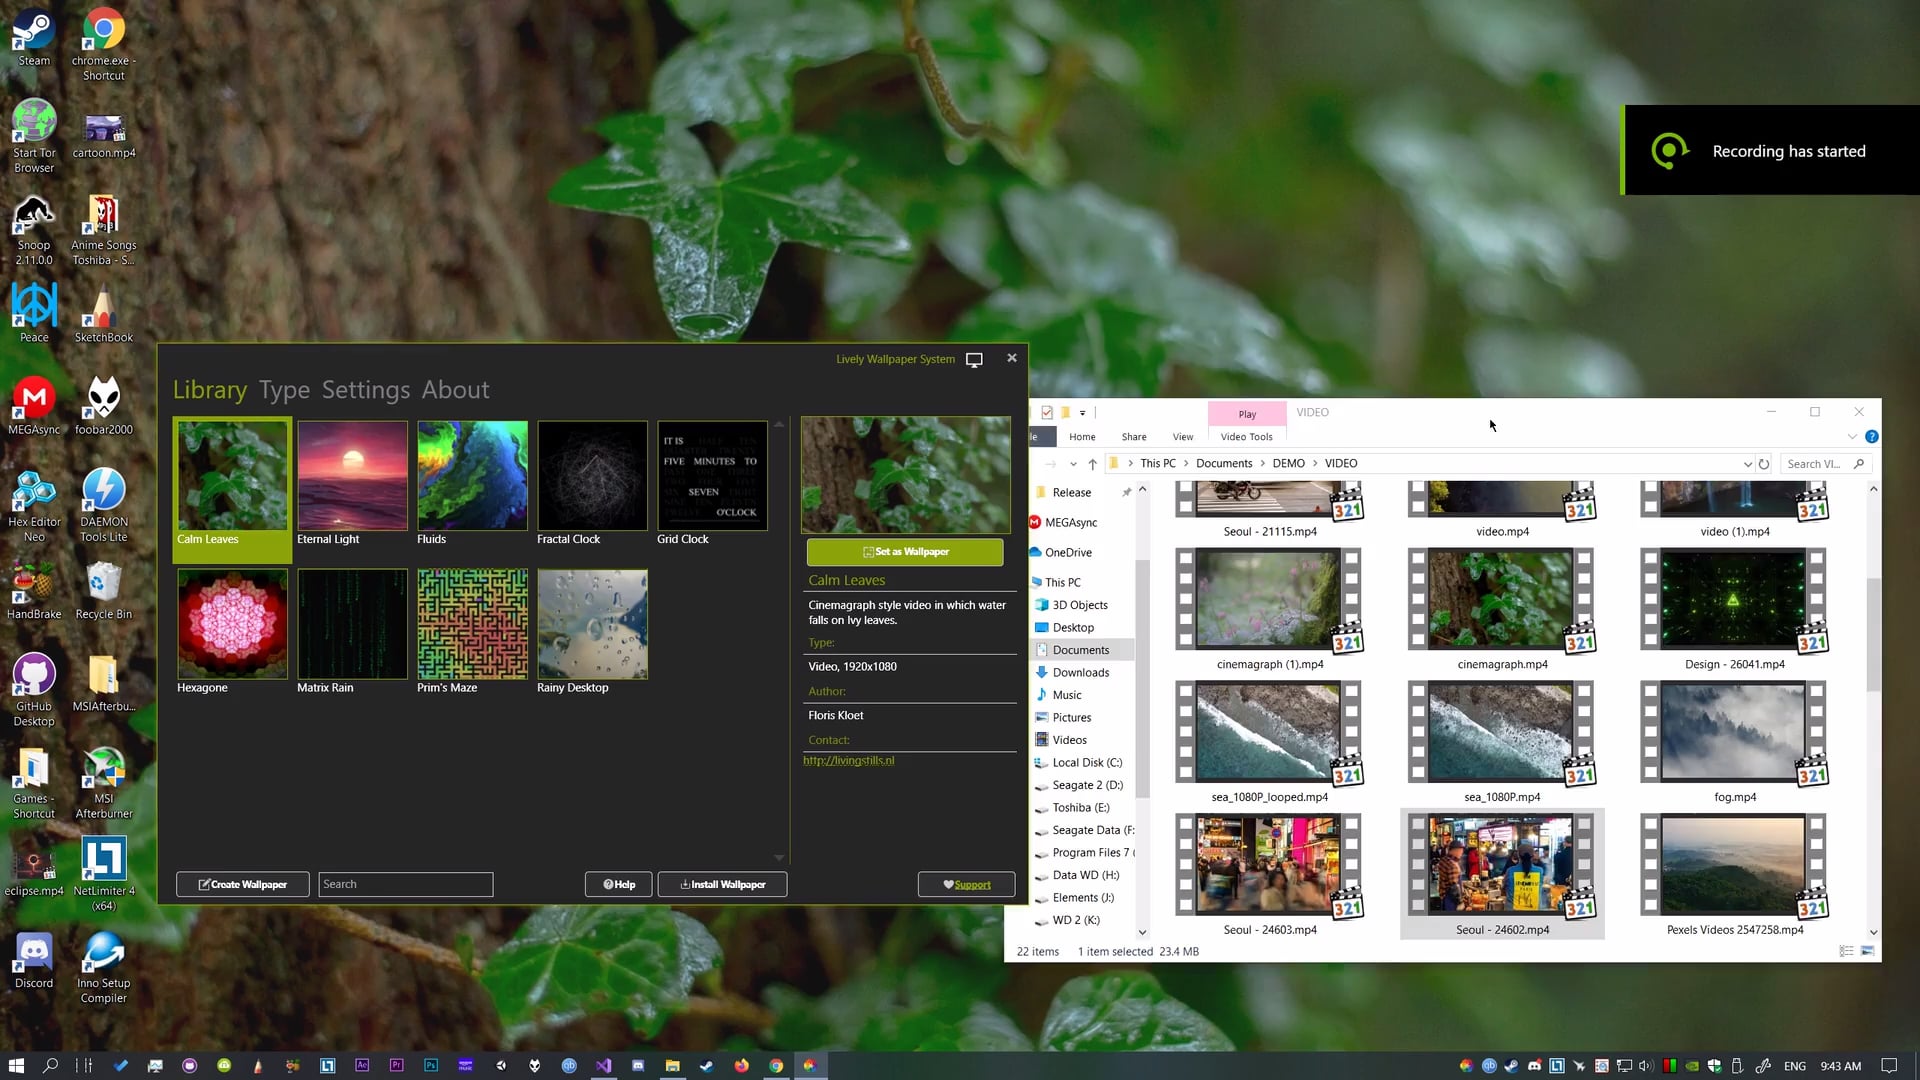
Task: Click the Explorer up-folder arrow
Action: coord(1093,464)
